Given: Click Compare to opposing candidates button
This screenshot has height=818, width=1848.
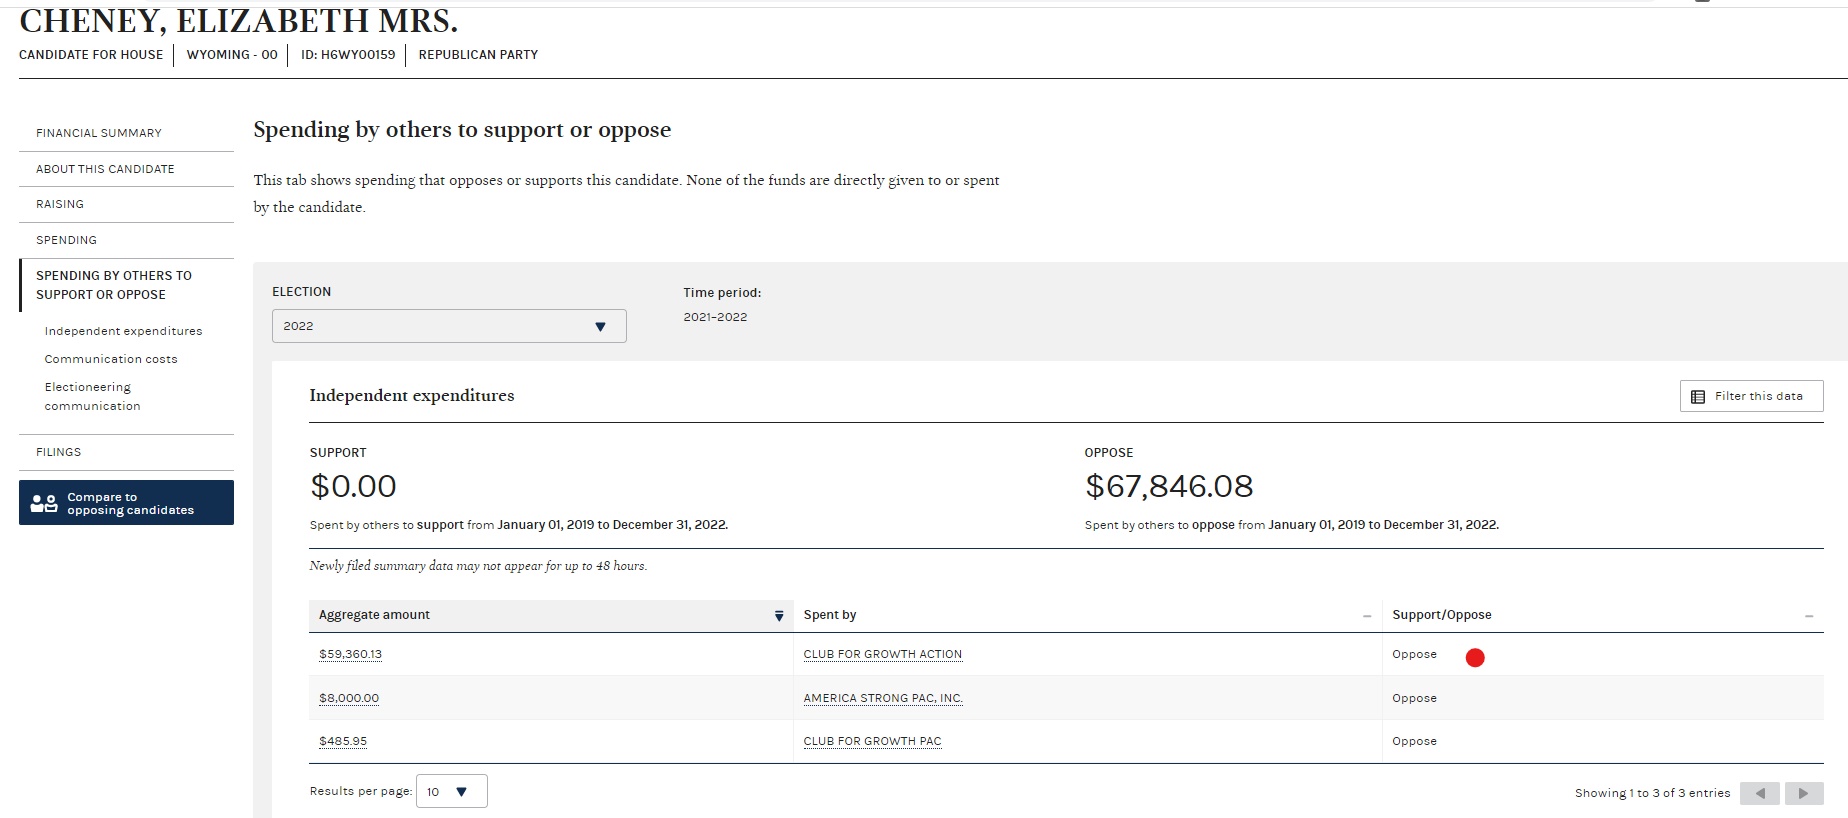Looking at the screenshot, I should (x=126, y=502).
